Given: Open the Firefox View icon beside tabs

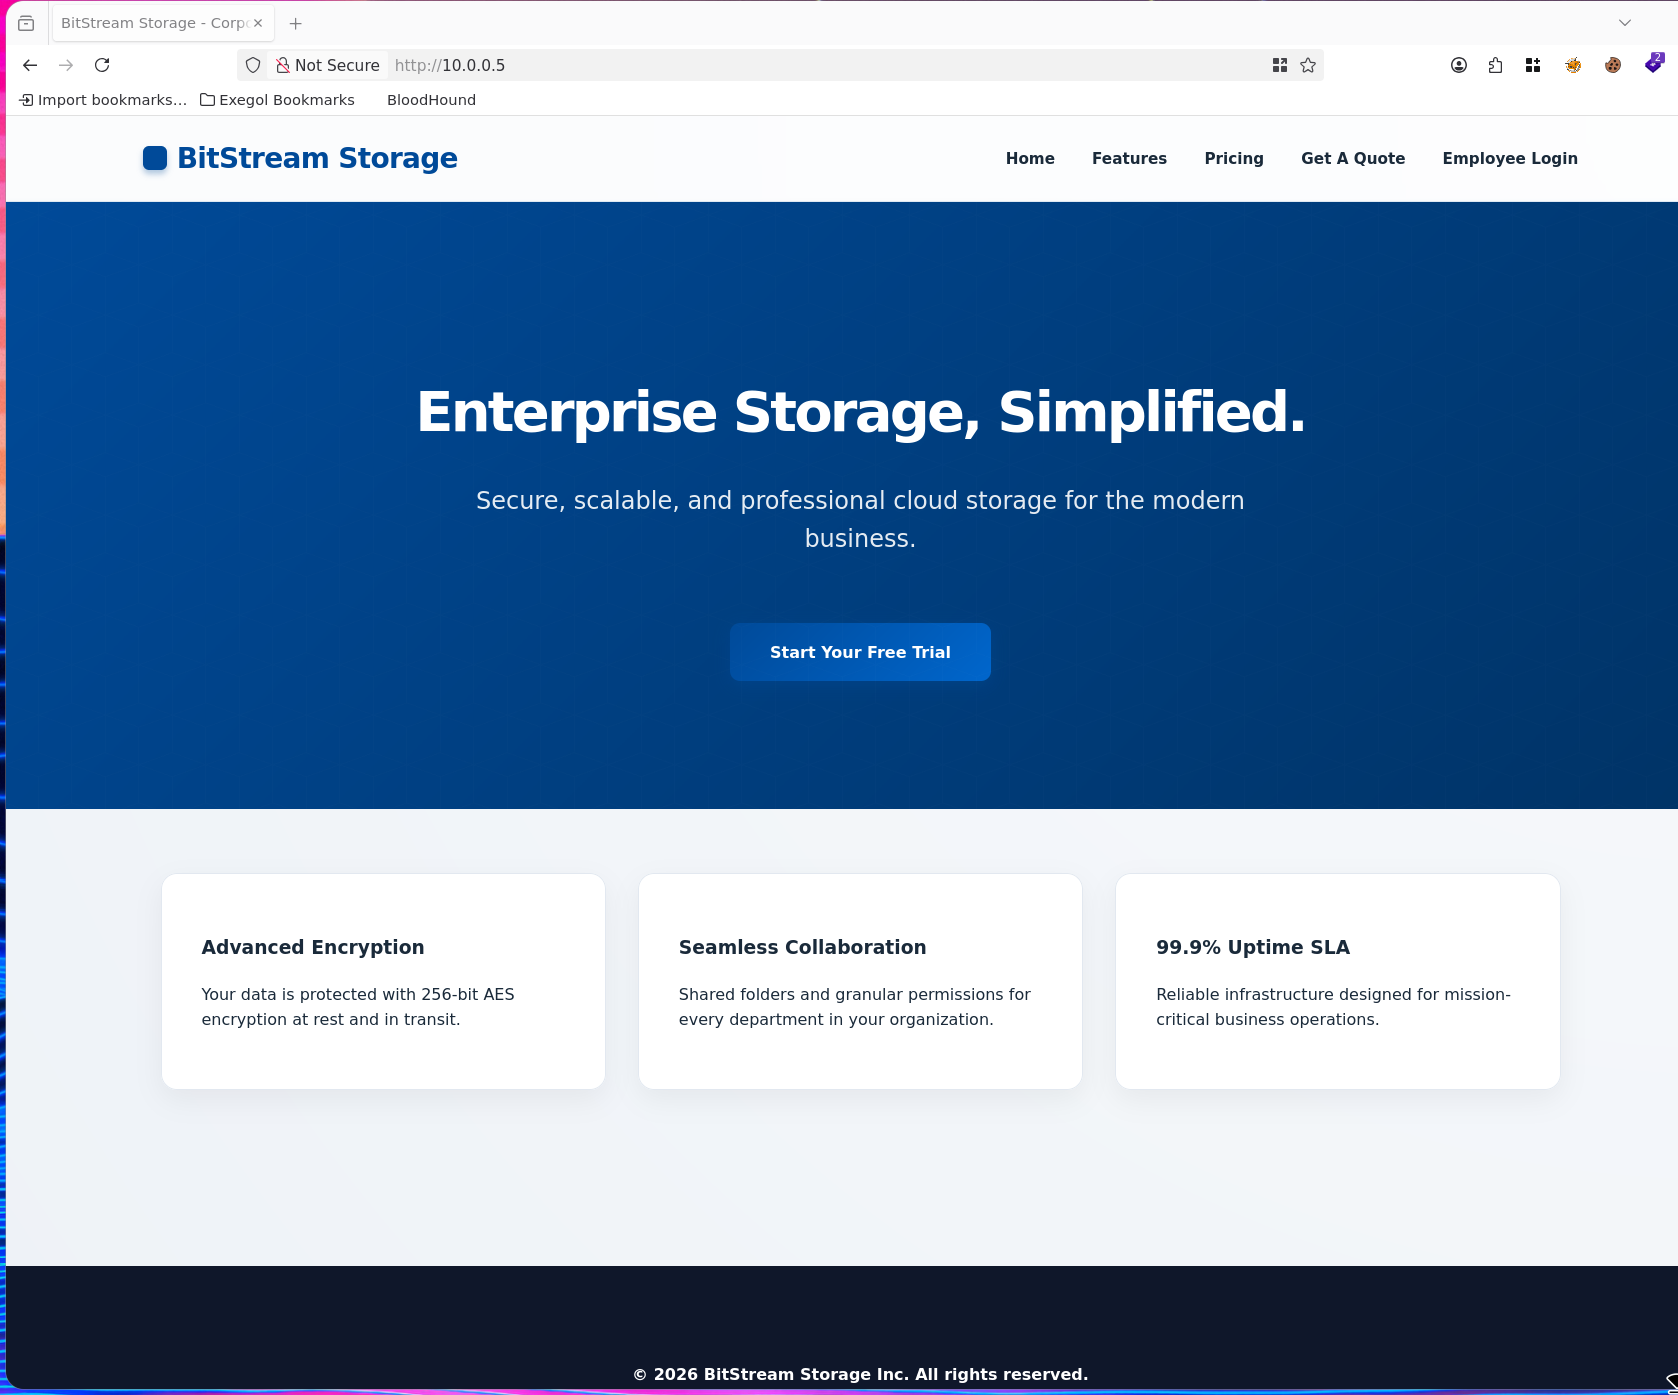Looking at the screenshot, I should [26, 23].
